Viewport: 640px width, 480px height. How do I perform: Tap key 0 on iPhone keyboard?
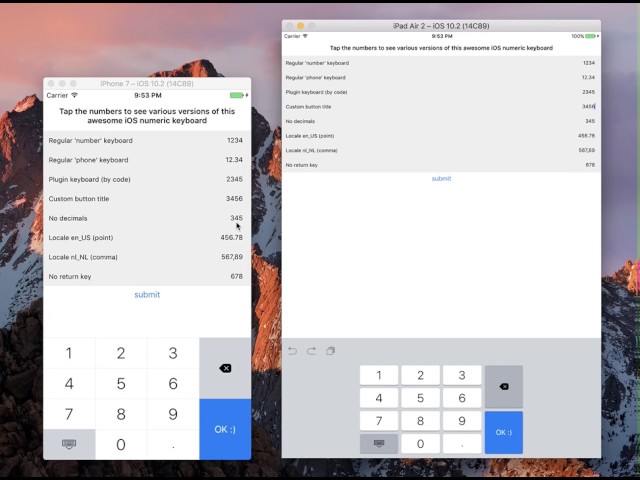[x=121, y=444]
